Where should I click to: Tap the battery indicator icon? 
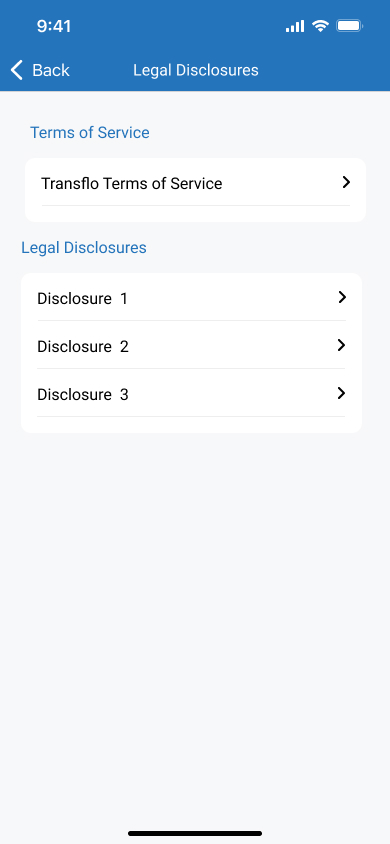350,25
